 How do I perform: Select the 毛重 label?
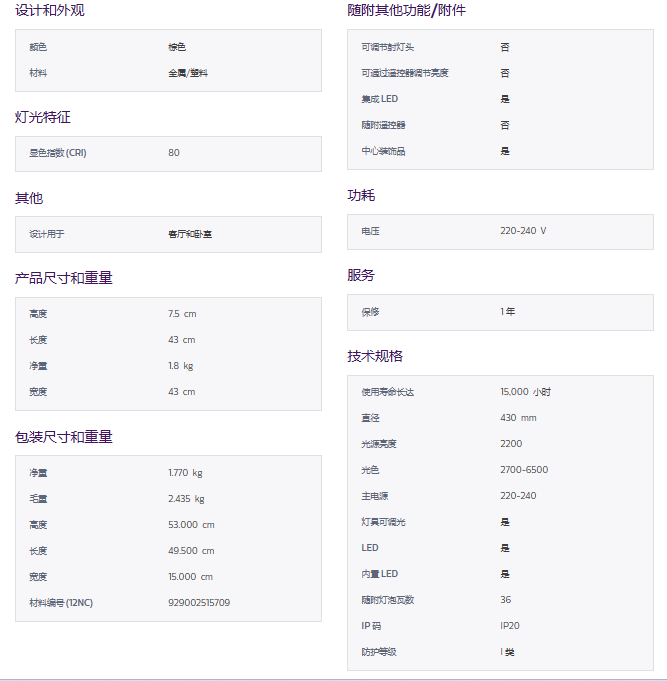click(x=38, y=499)
